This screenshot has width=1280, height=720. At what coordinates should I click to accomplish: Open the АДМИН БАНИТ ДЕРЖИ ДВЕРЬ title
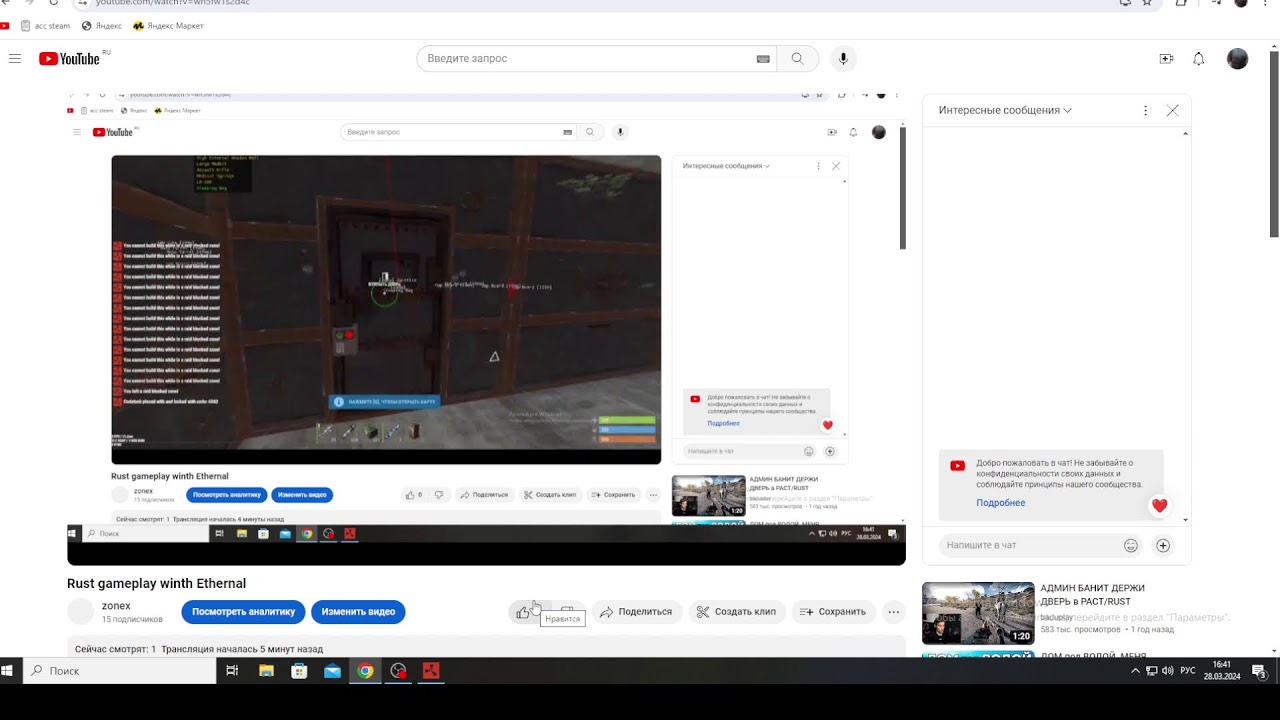pyautogui.click(x=1092, y=595)
